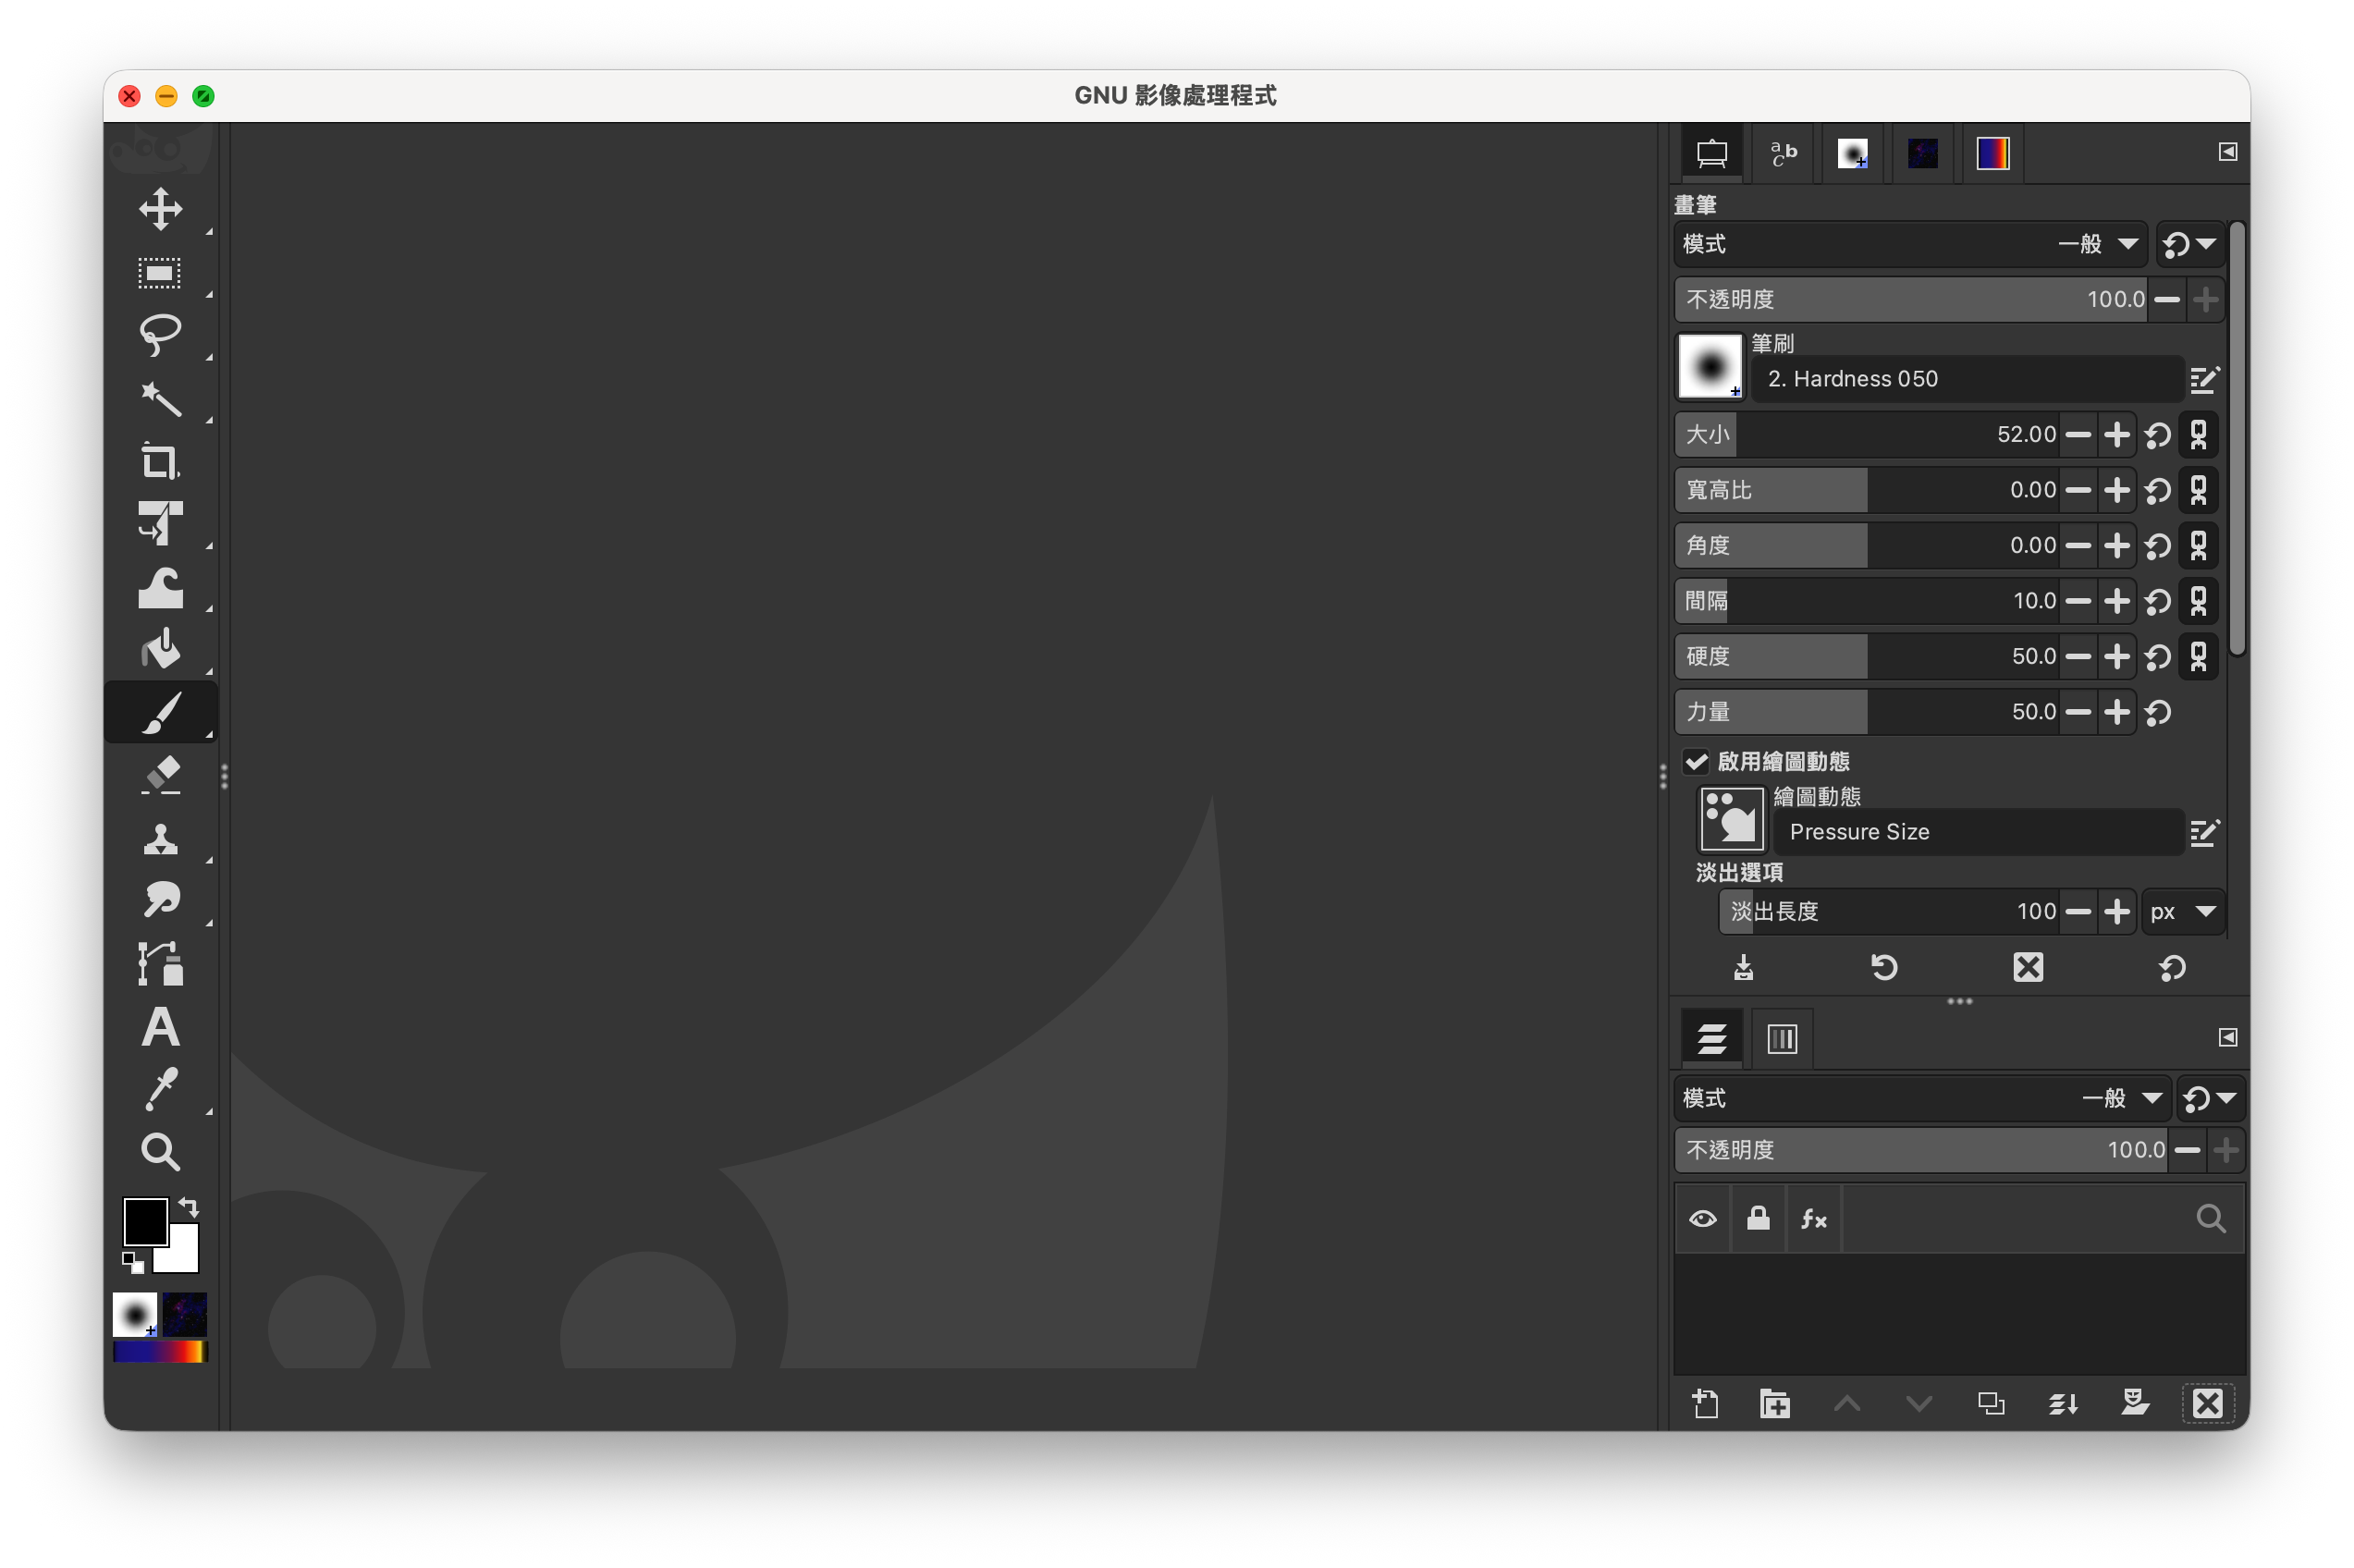Image resolution: width=2354 pixels, height=1568 pixels.
Task: Click the foreground black color swatch
Action: click(x=144, y=1220)
